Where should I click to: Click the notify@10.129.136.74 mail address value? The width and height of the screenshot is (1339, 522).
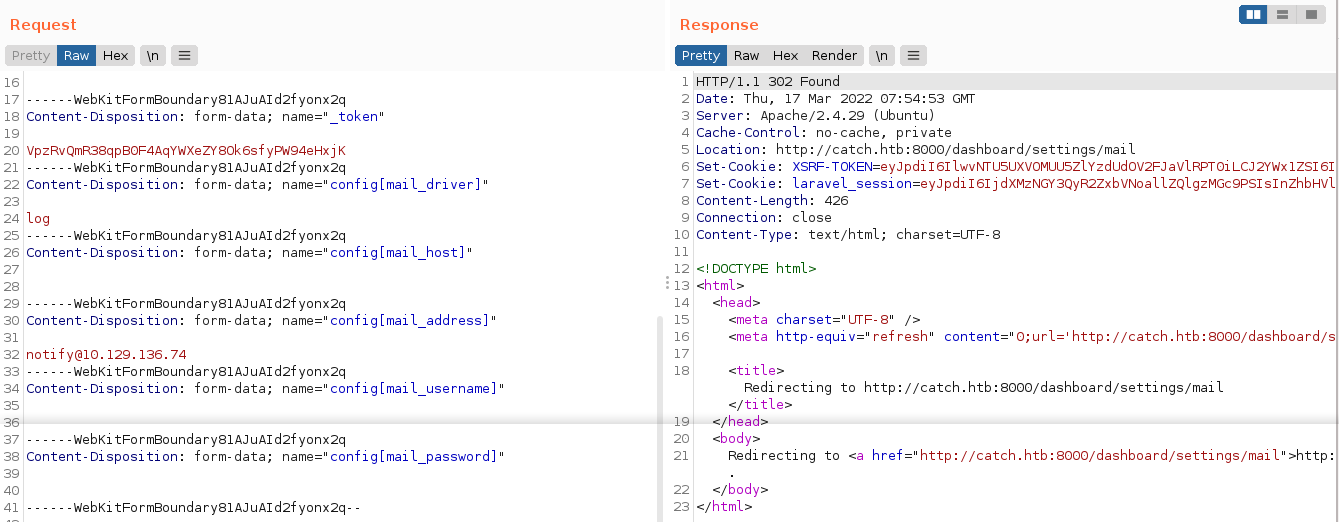click(x=106, y=355)
